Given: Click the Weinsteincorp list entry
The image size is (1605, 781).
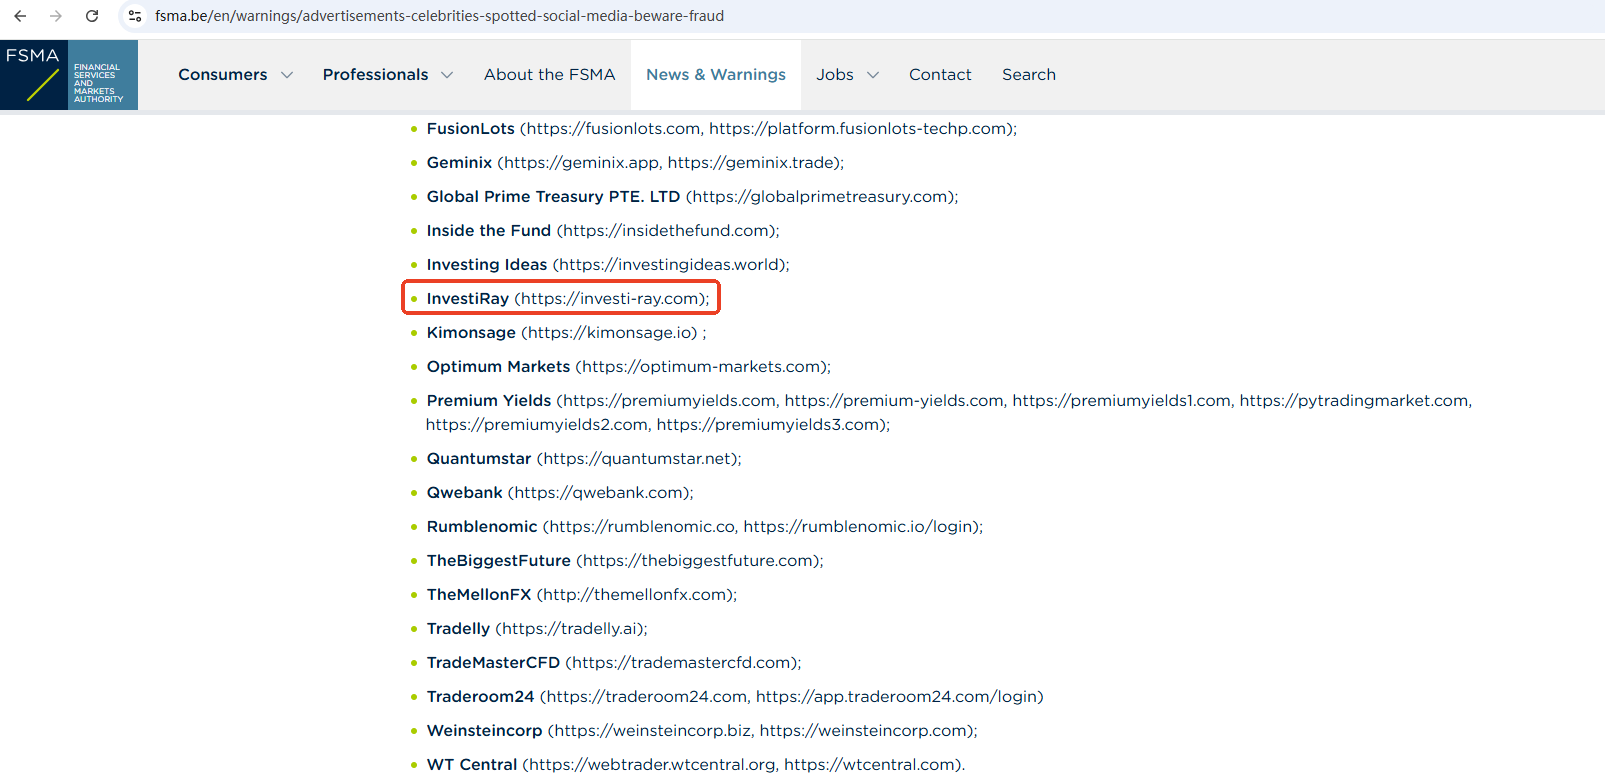Looking at the screenshot, I should tap(484, 731).
